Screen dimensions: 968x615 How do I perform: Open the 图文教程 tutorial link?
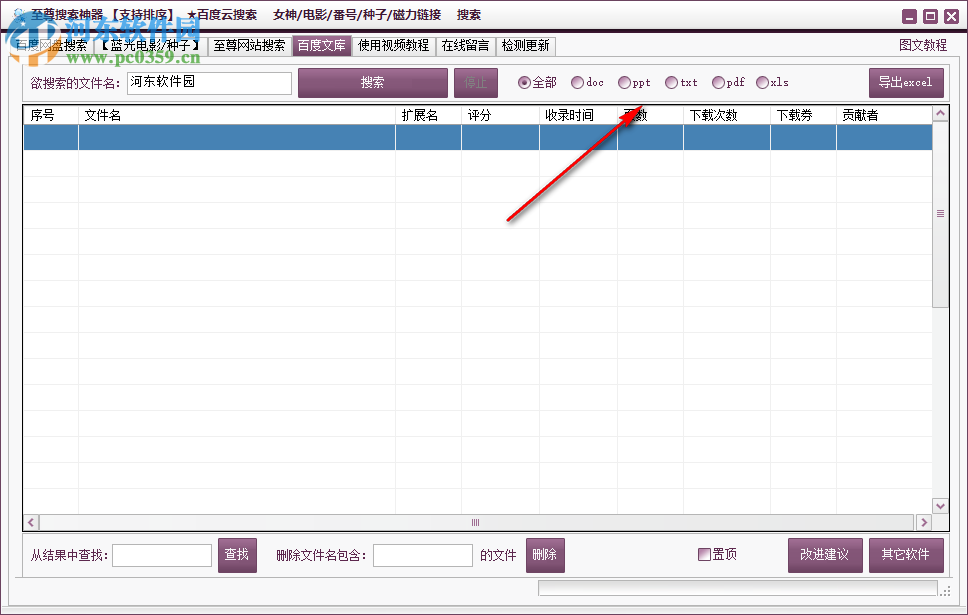point(923,45)
